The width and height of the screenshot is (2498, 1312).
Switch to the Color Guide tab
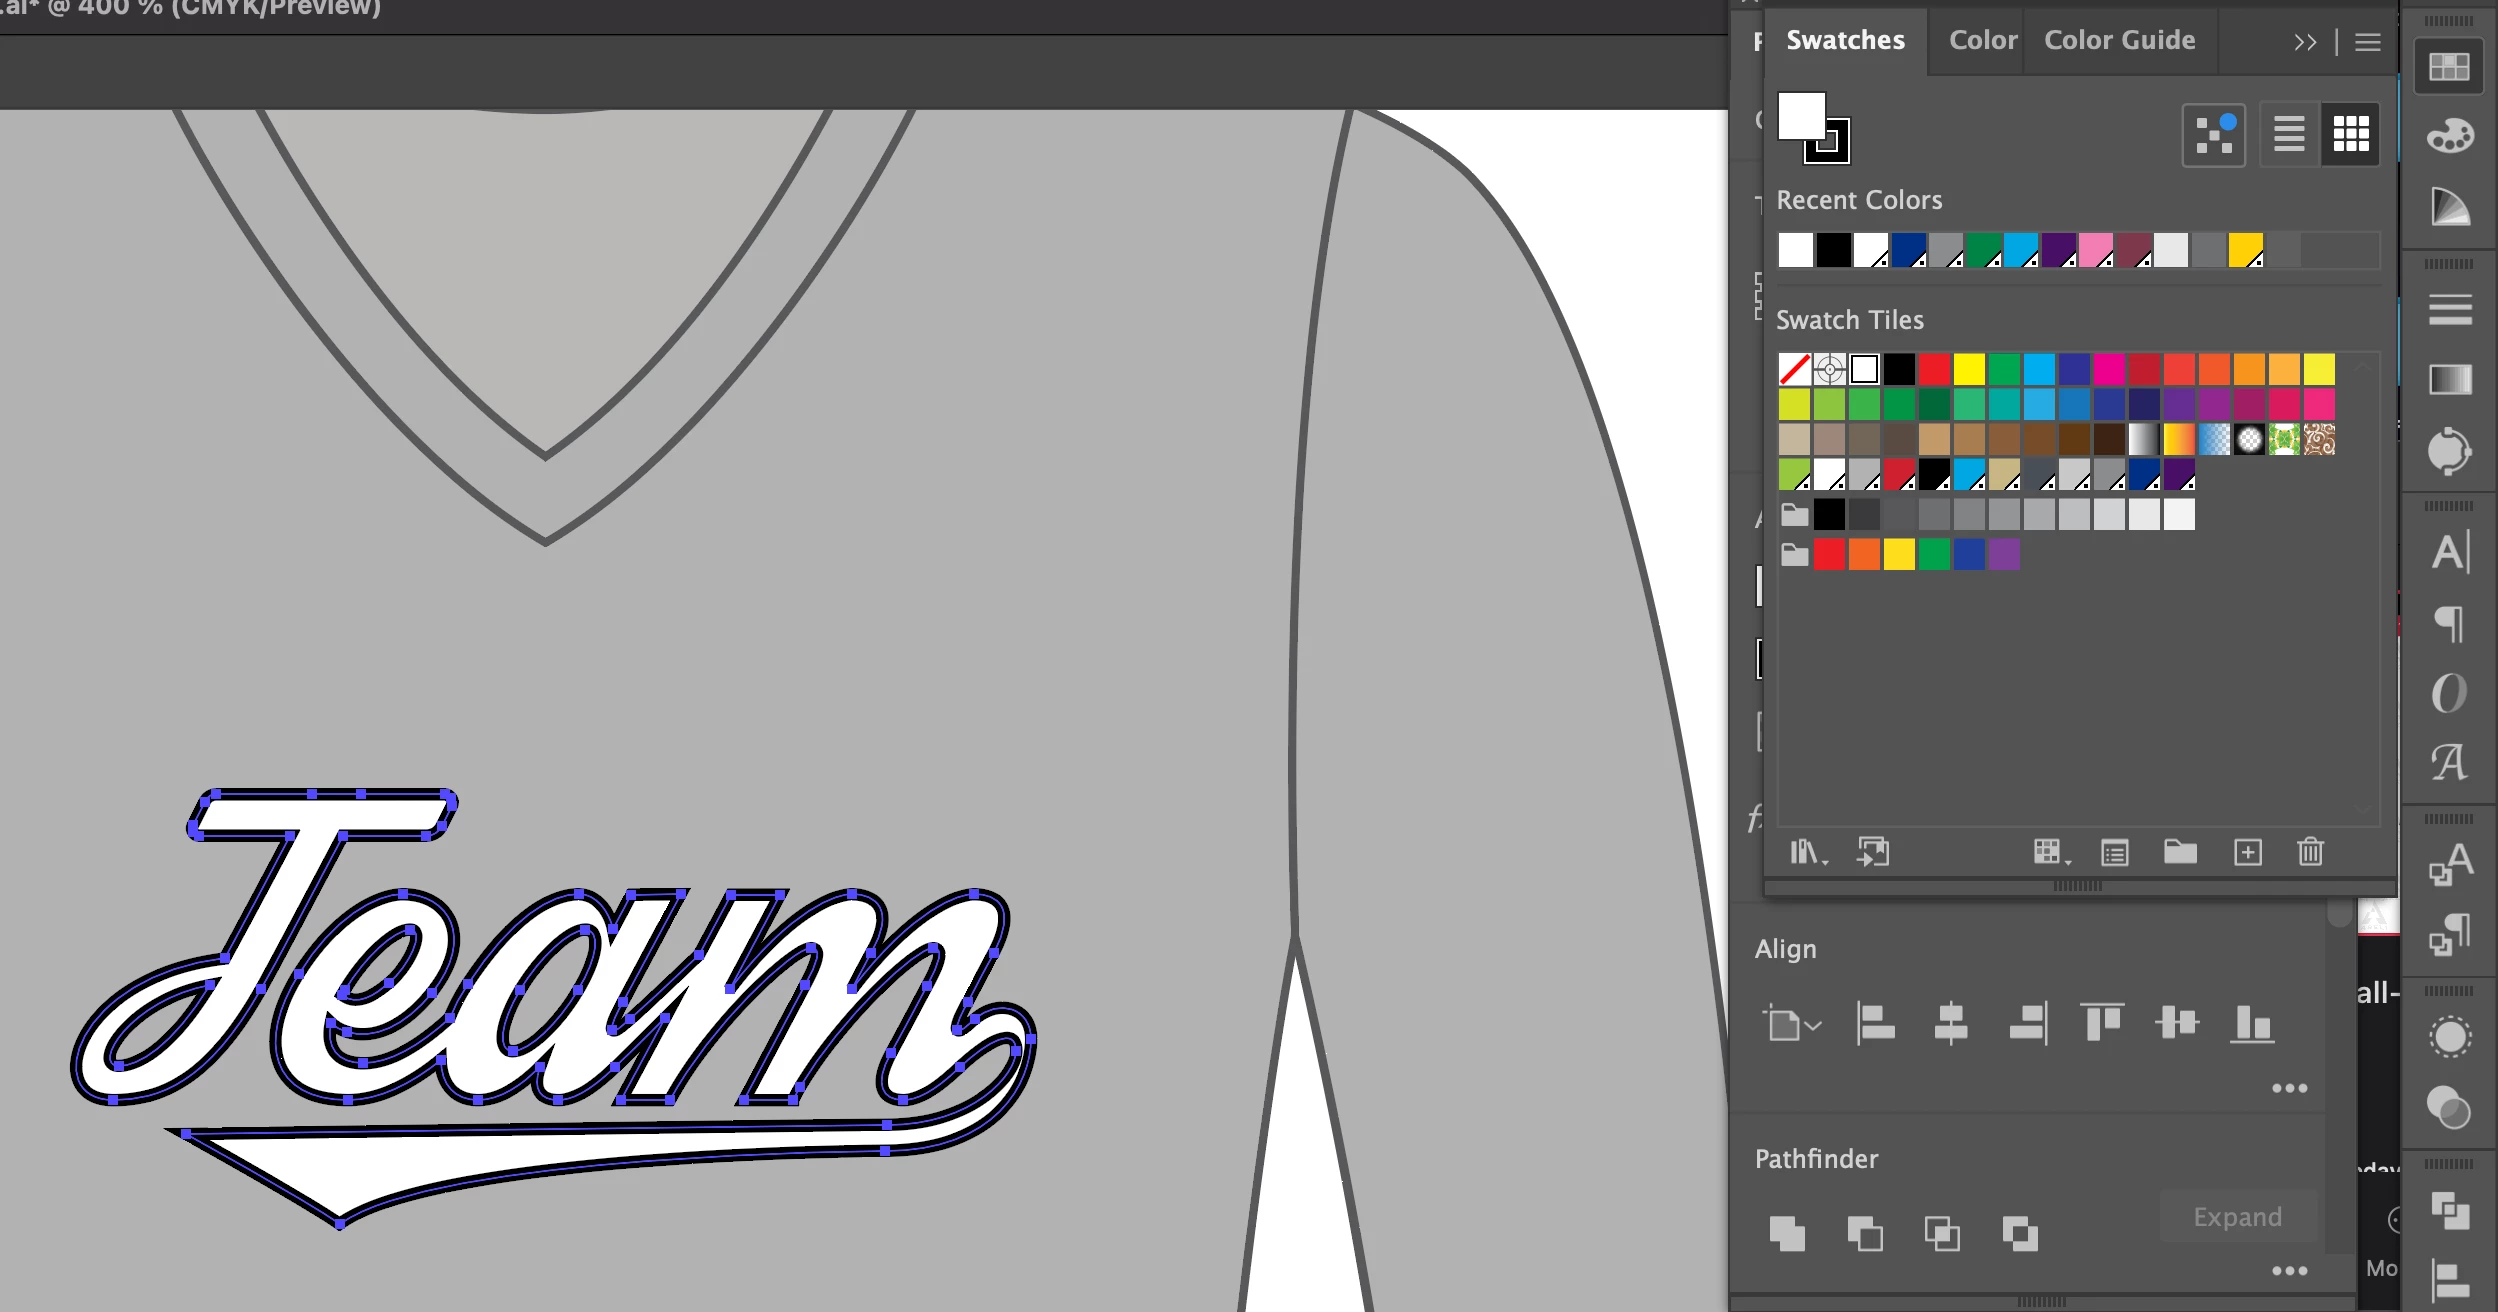2119,40
